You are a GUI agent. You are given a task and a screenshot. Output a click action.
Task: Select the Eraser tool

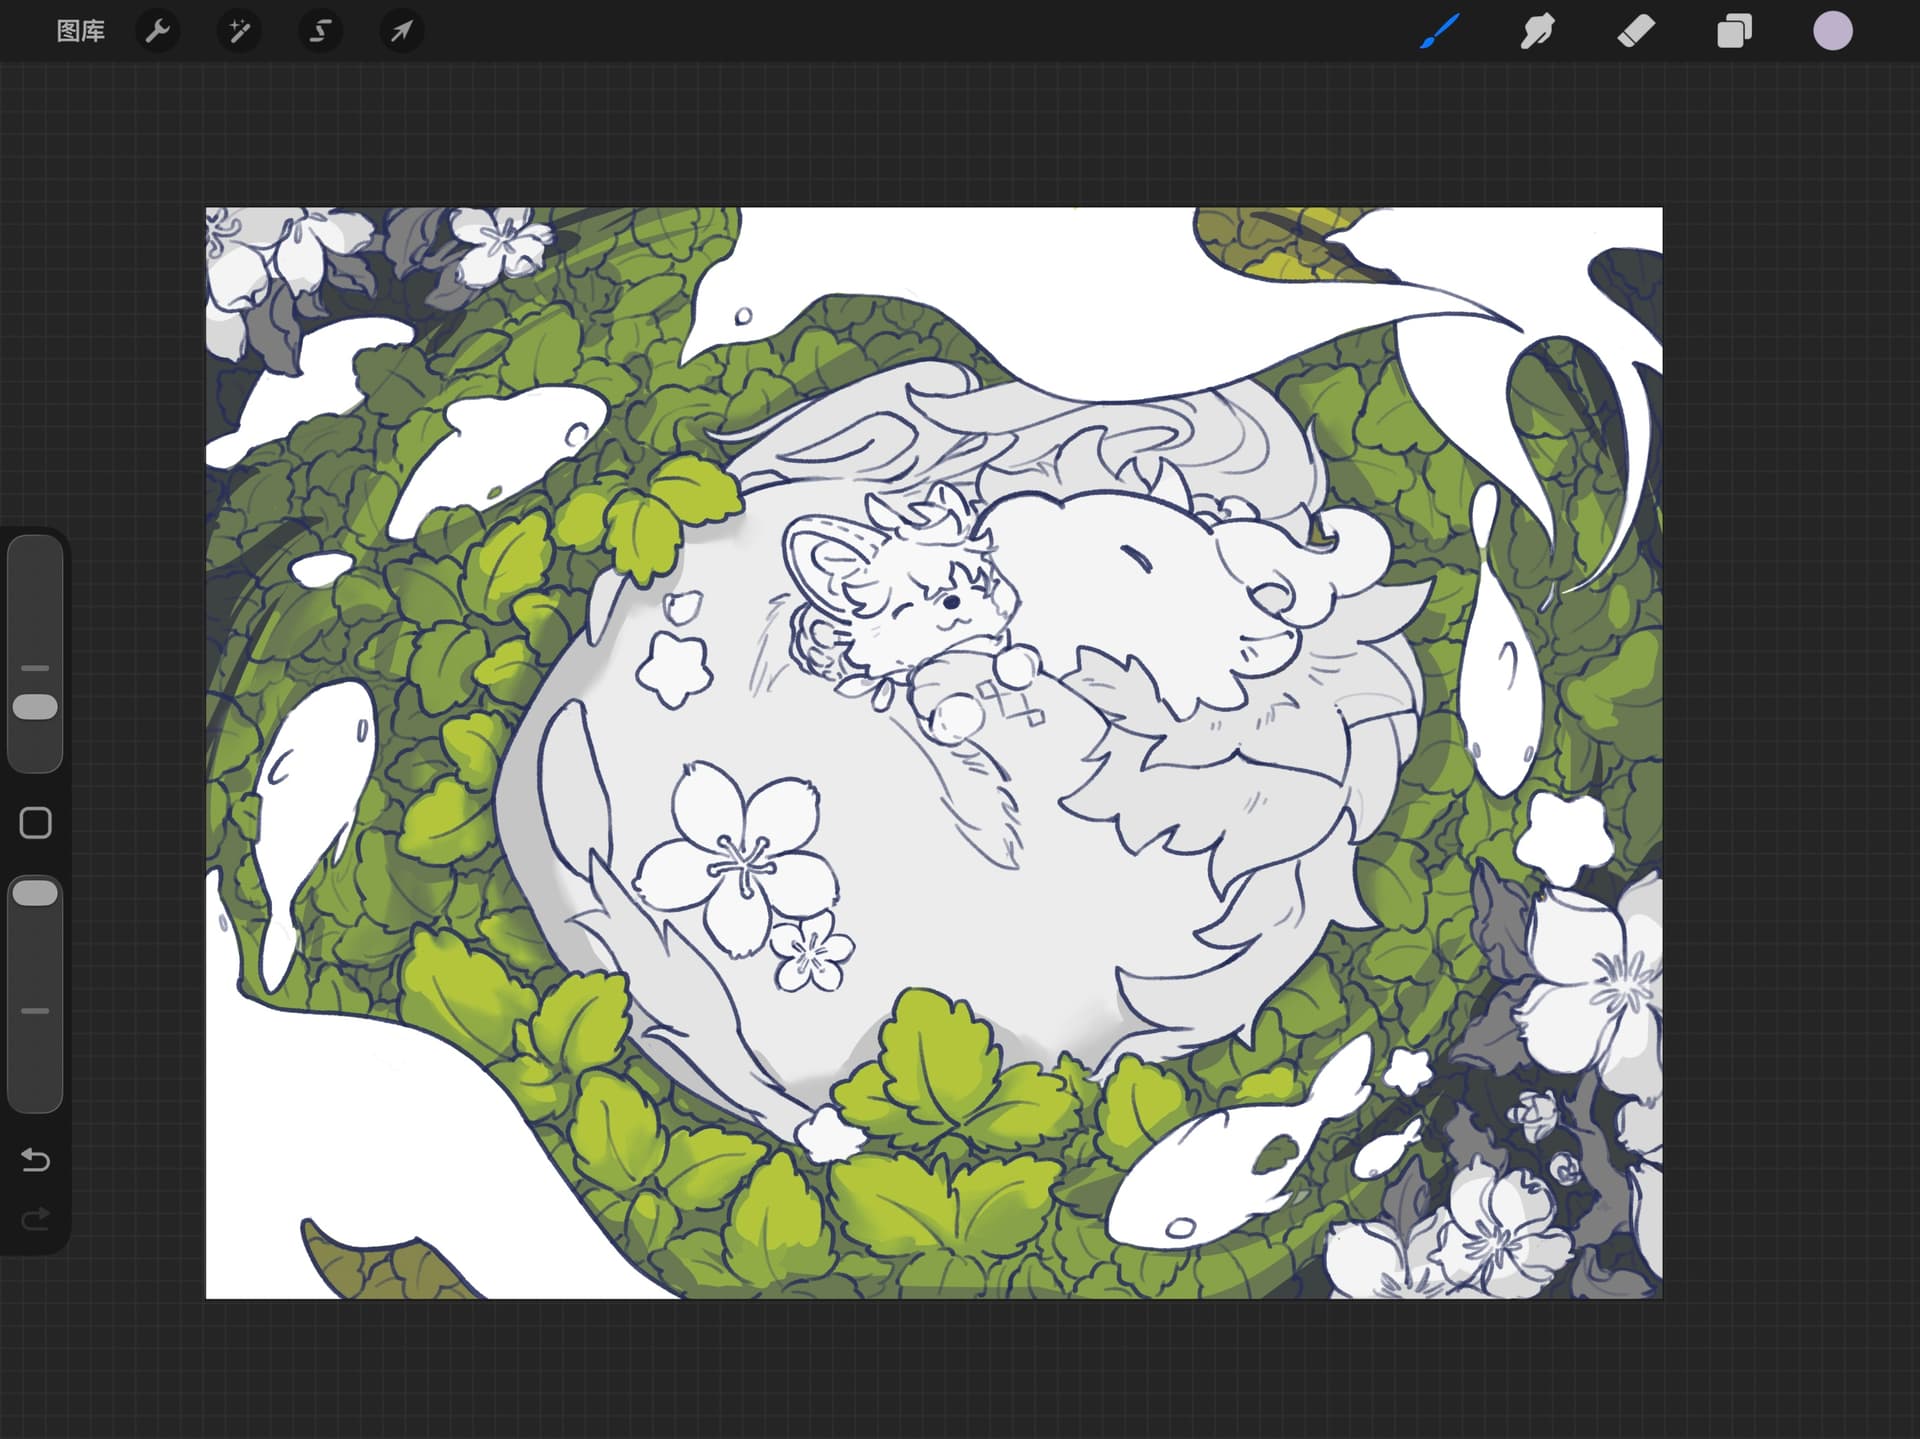[x=1636, y=31]
